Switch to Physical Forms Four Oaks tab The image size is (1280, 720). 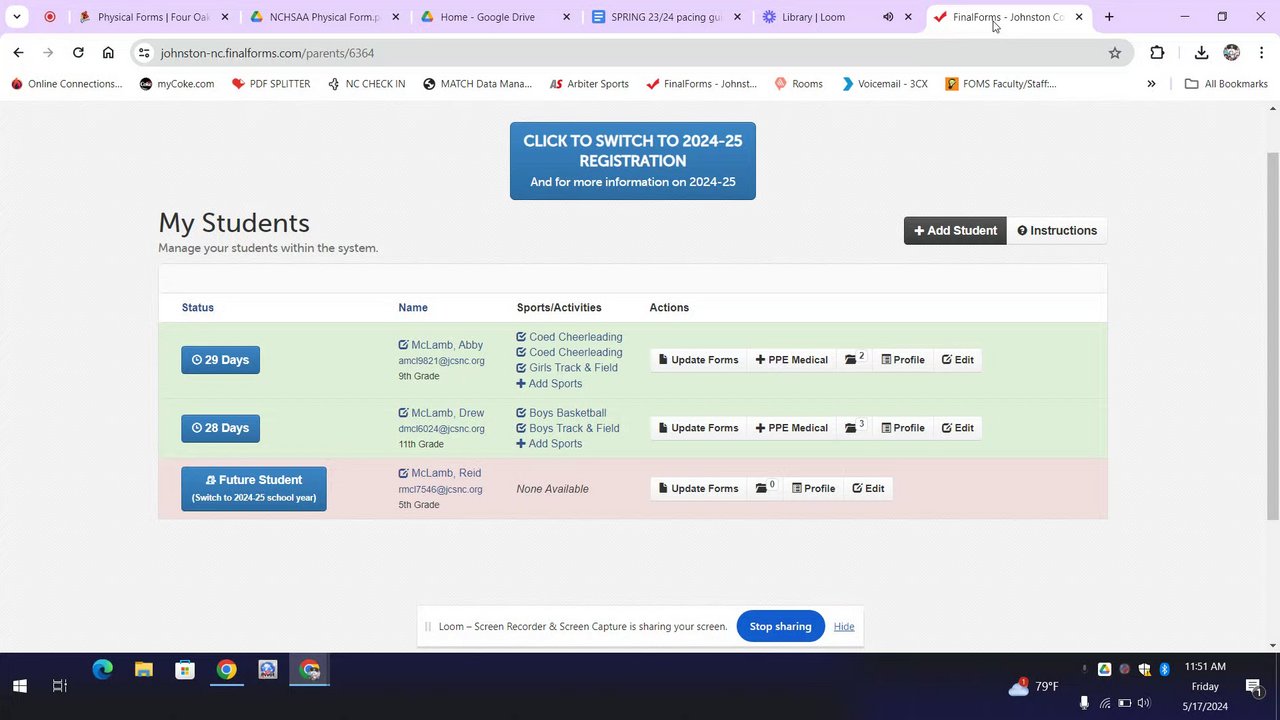click(x=155, y=17)
